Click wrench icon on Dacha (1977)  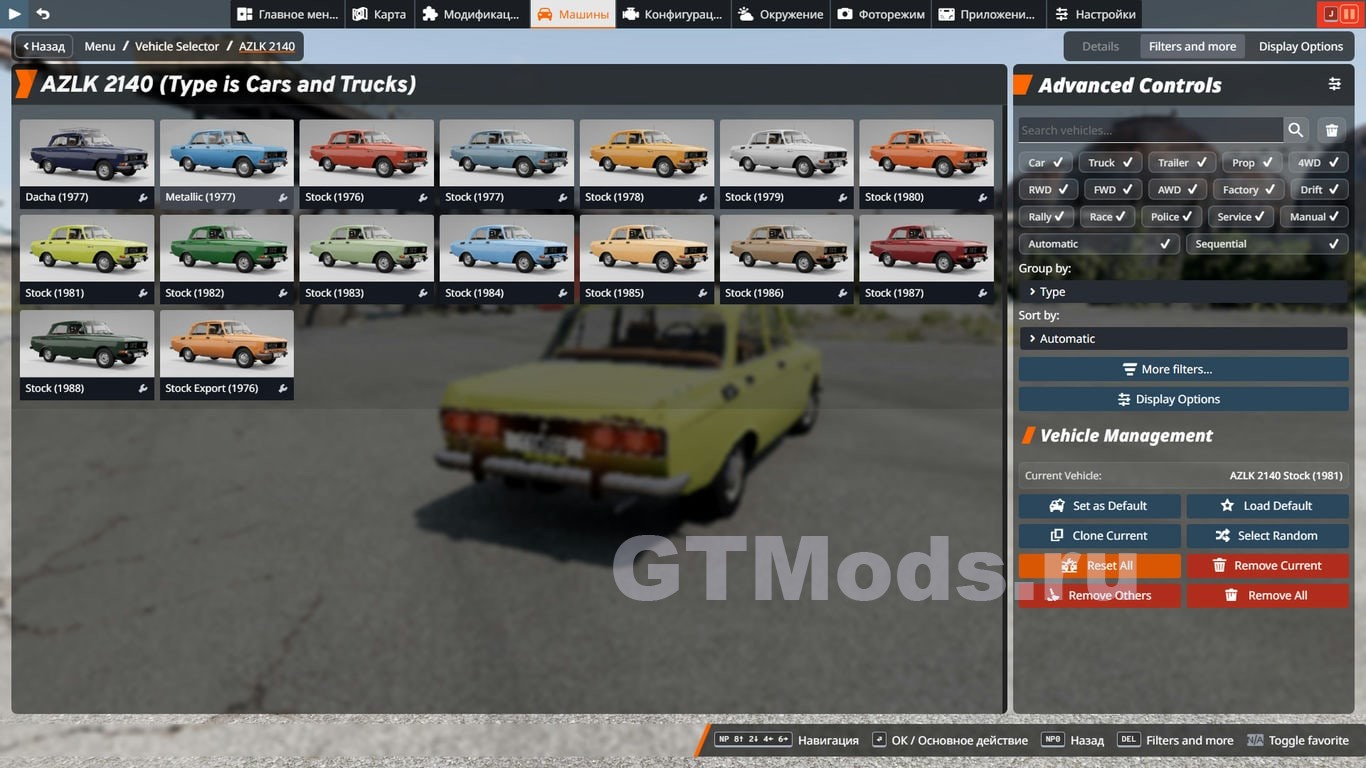(143, 198)
